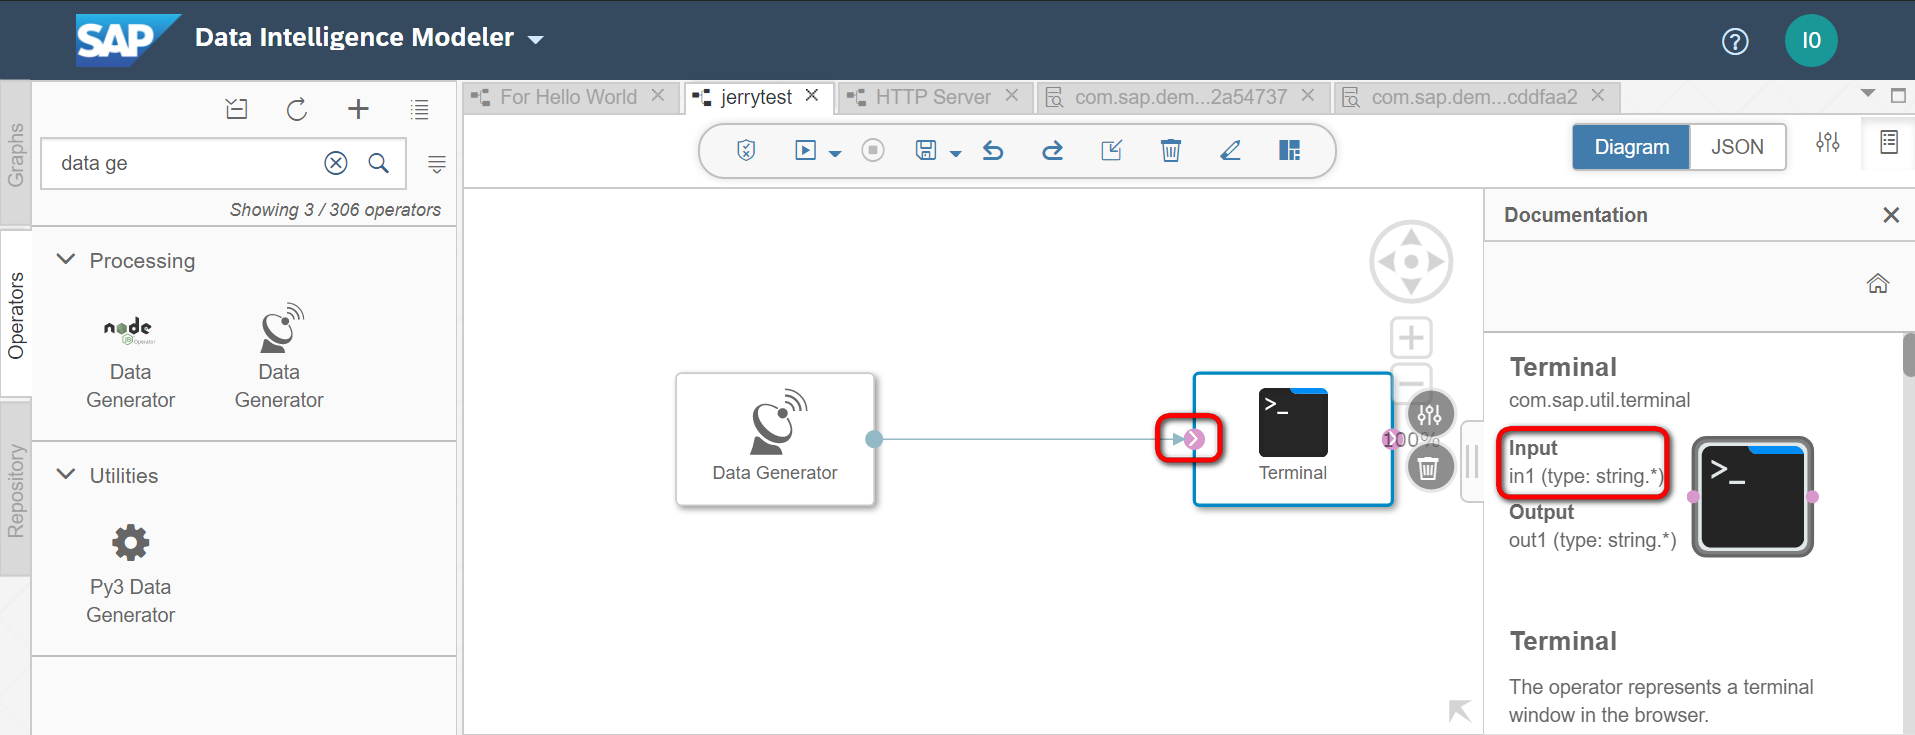Open the Repository side tab

tap(15, 491)
